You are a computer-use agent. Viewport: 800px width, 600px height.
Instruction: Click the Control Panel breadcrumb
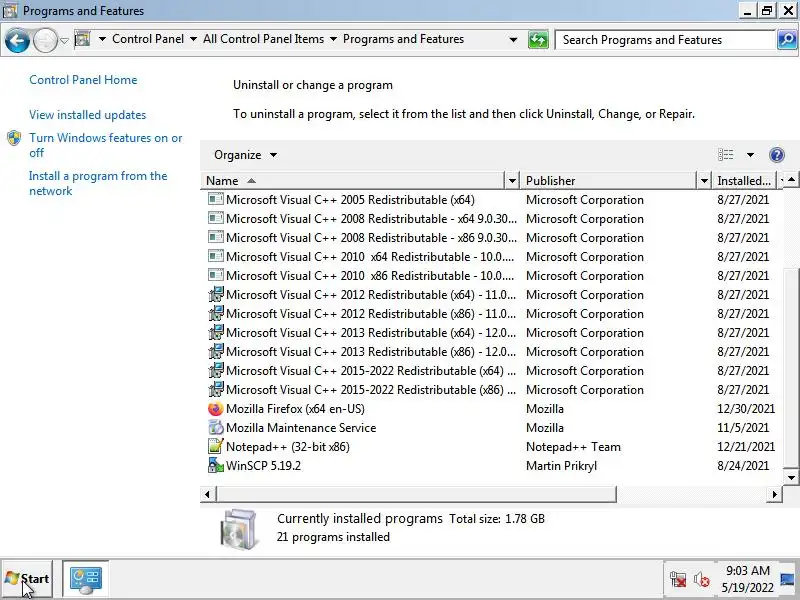coord(148,39)
